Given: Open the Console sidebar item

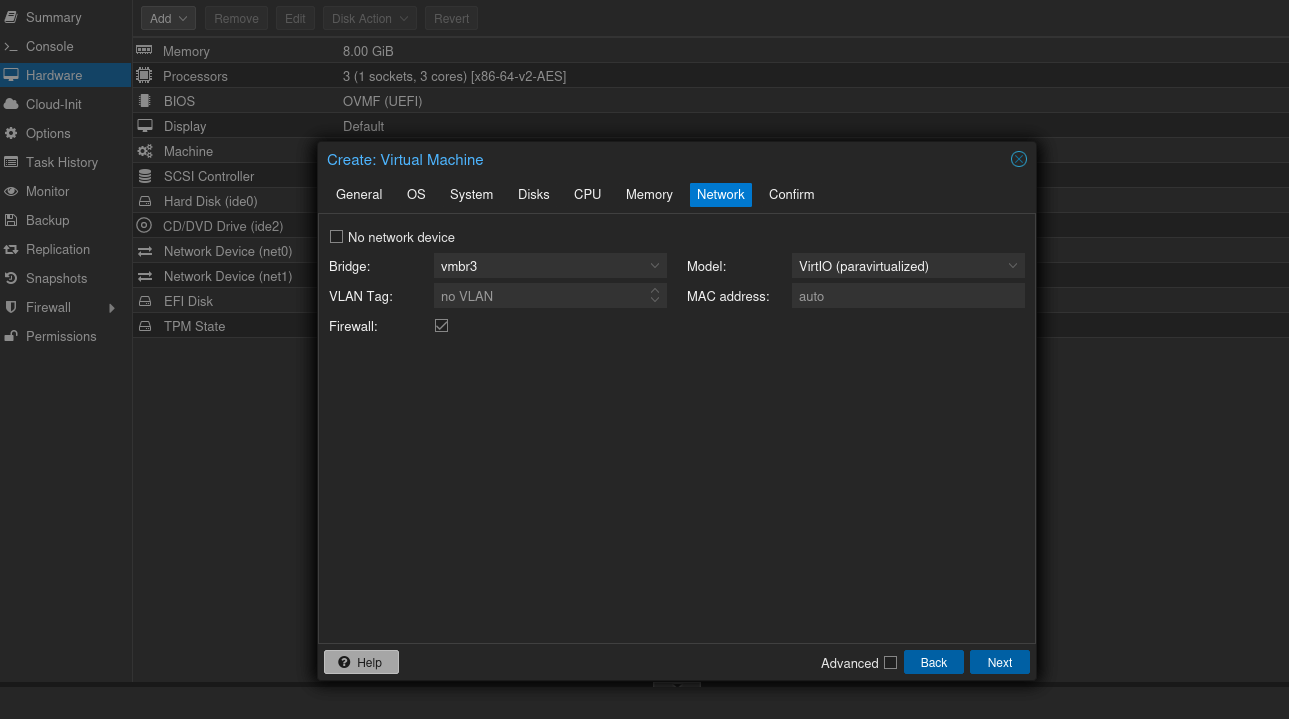Looking at the screenshot, I should coord(65,46).
